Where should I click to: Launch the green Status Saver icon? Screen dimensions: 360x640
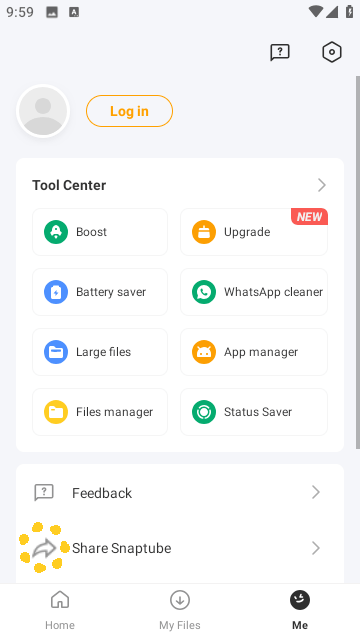[x=204, y=412]
